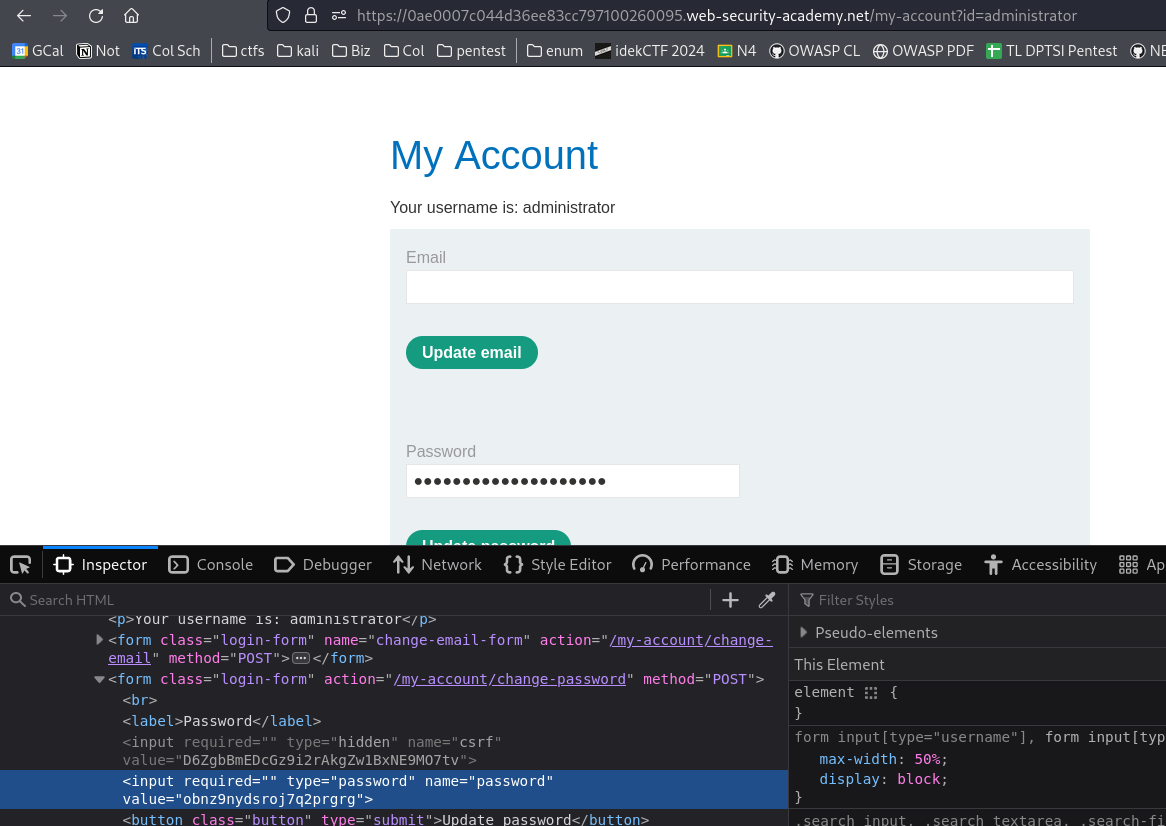Click the Search HTML box
The image size is (1166, 826).
[x=360, y=600]
